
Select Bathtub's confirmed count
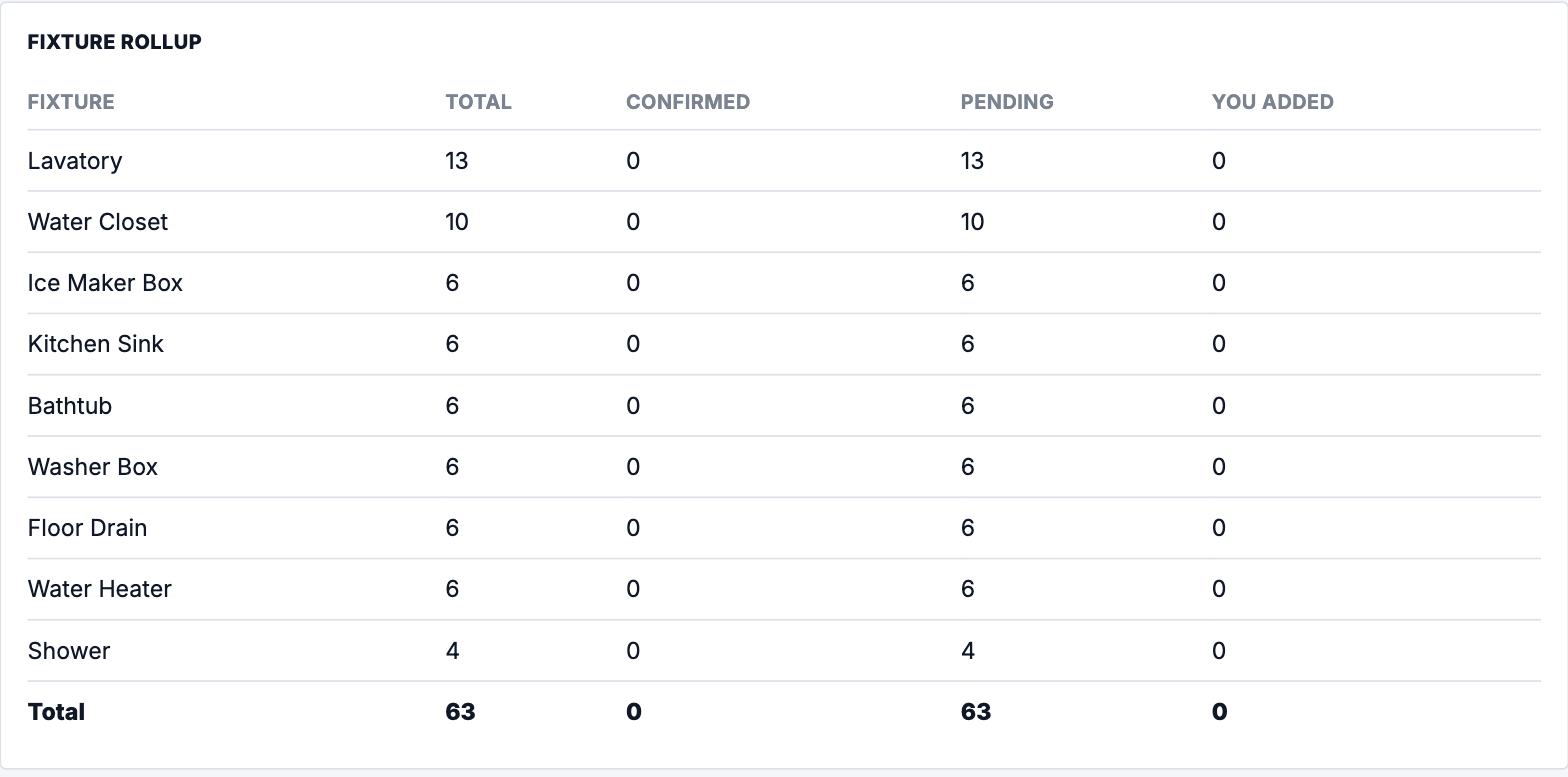(633, 406)
